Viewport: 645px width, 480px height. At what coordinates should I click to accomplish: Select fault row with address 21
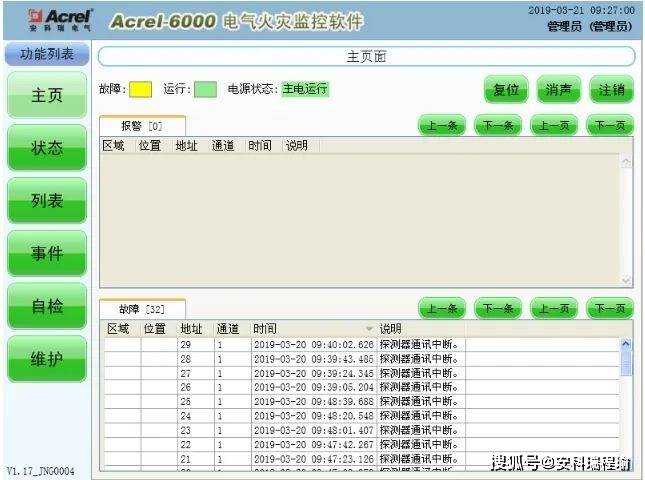point(362,459)
